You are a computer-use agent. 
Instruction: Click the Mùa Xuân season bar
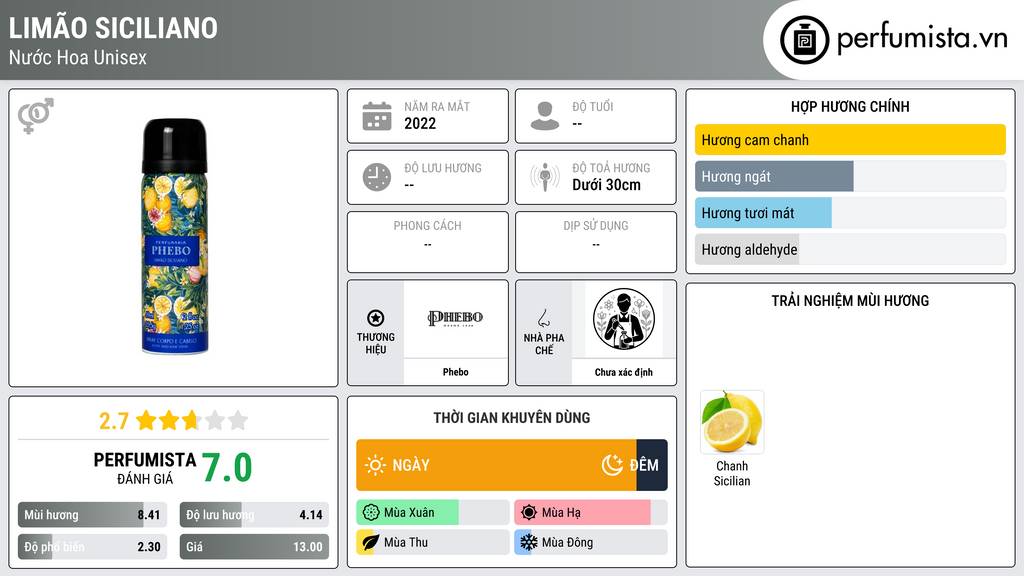pos(432,513)
